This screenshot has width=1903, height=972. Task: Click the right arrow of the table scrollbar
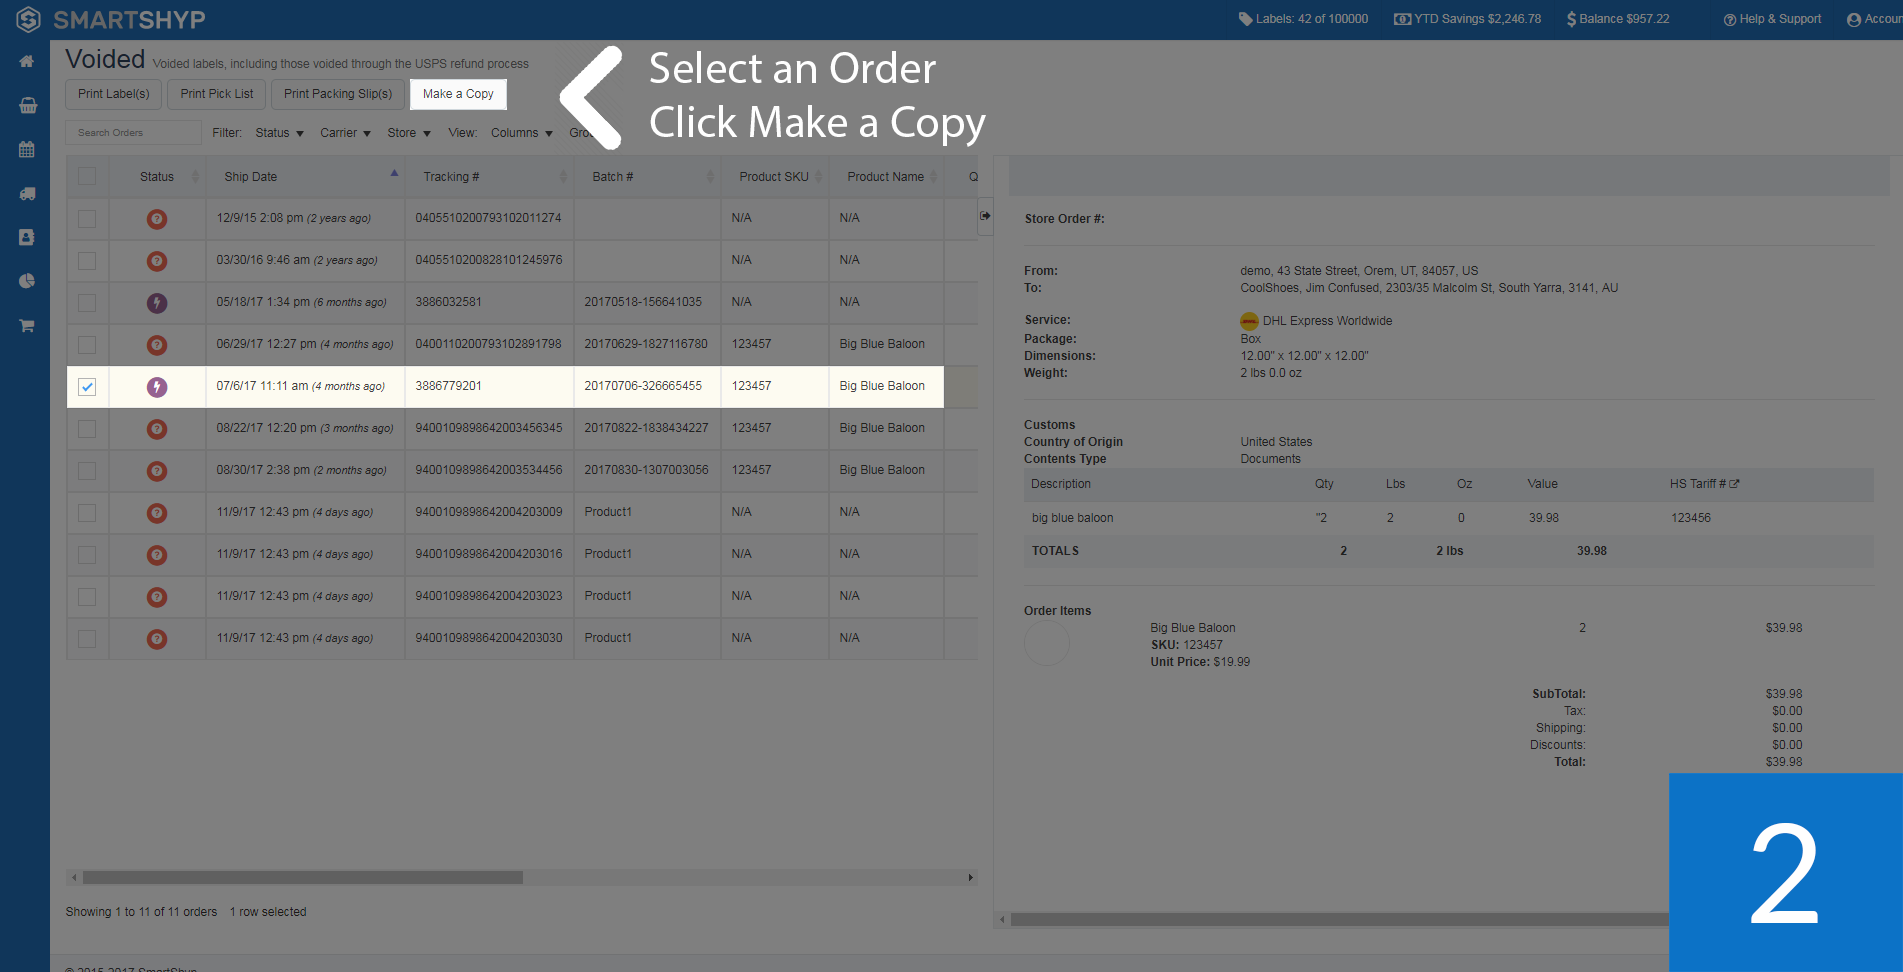tap(970, 878)
